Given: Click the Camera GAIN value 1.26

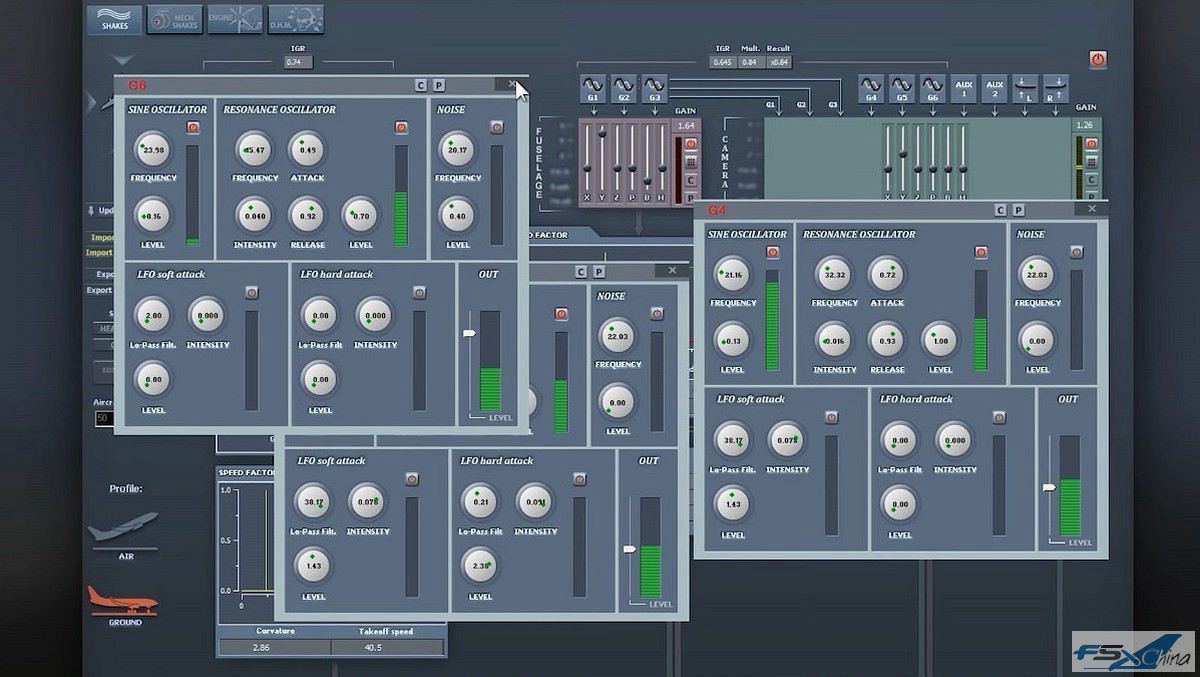Looking at the screenshot, I should click(x=1085, y=126).
